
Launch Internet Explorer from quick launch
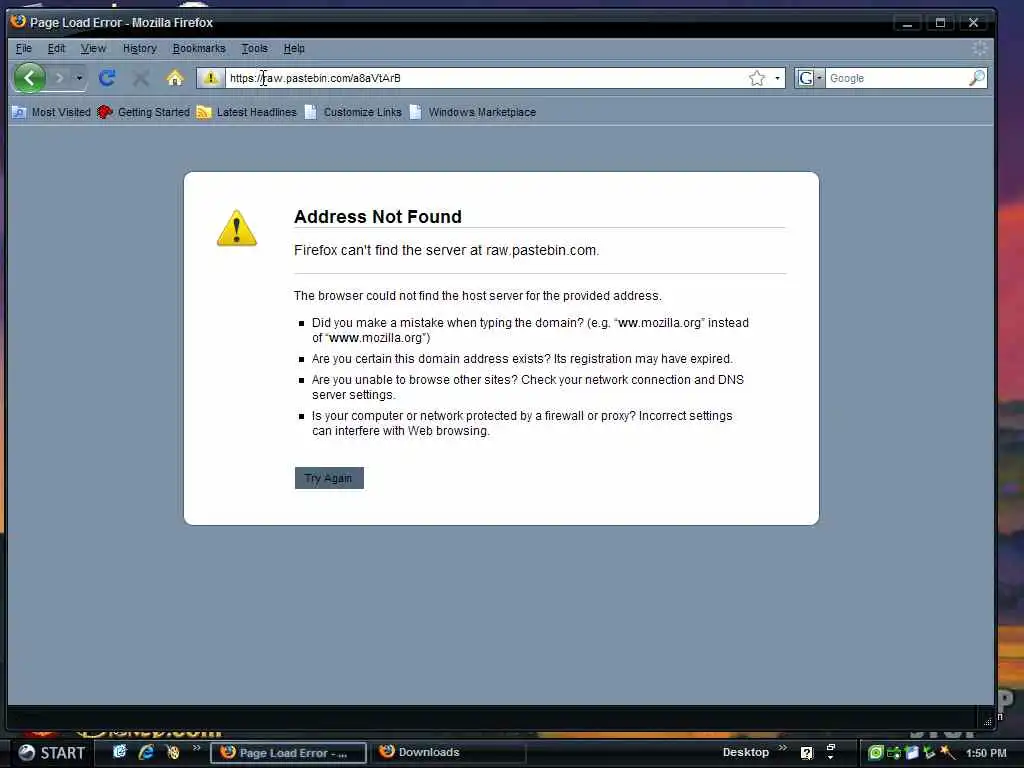click(x=146, y=752)
